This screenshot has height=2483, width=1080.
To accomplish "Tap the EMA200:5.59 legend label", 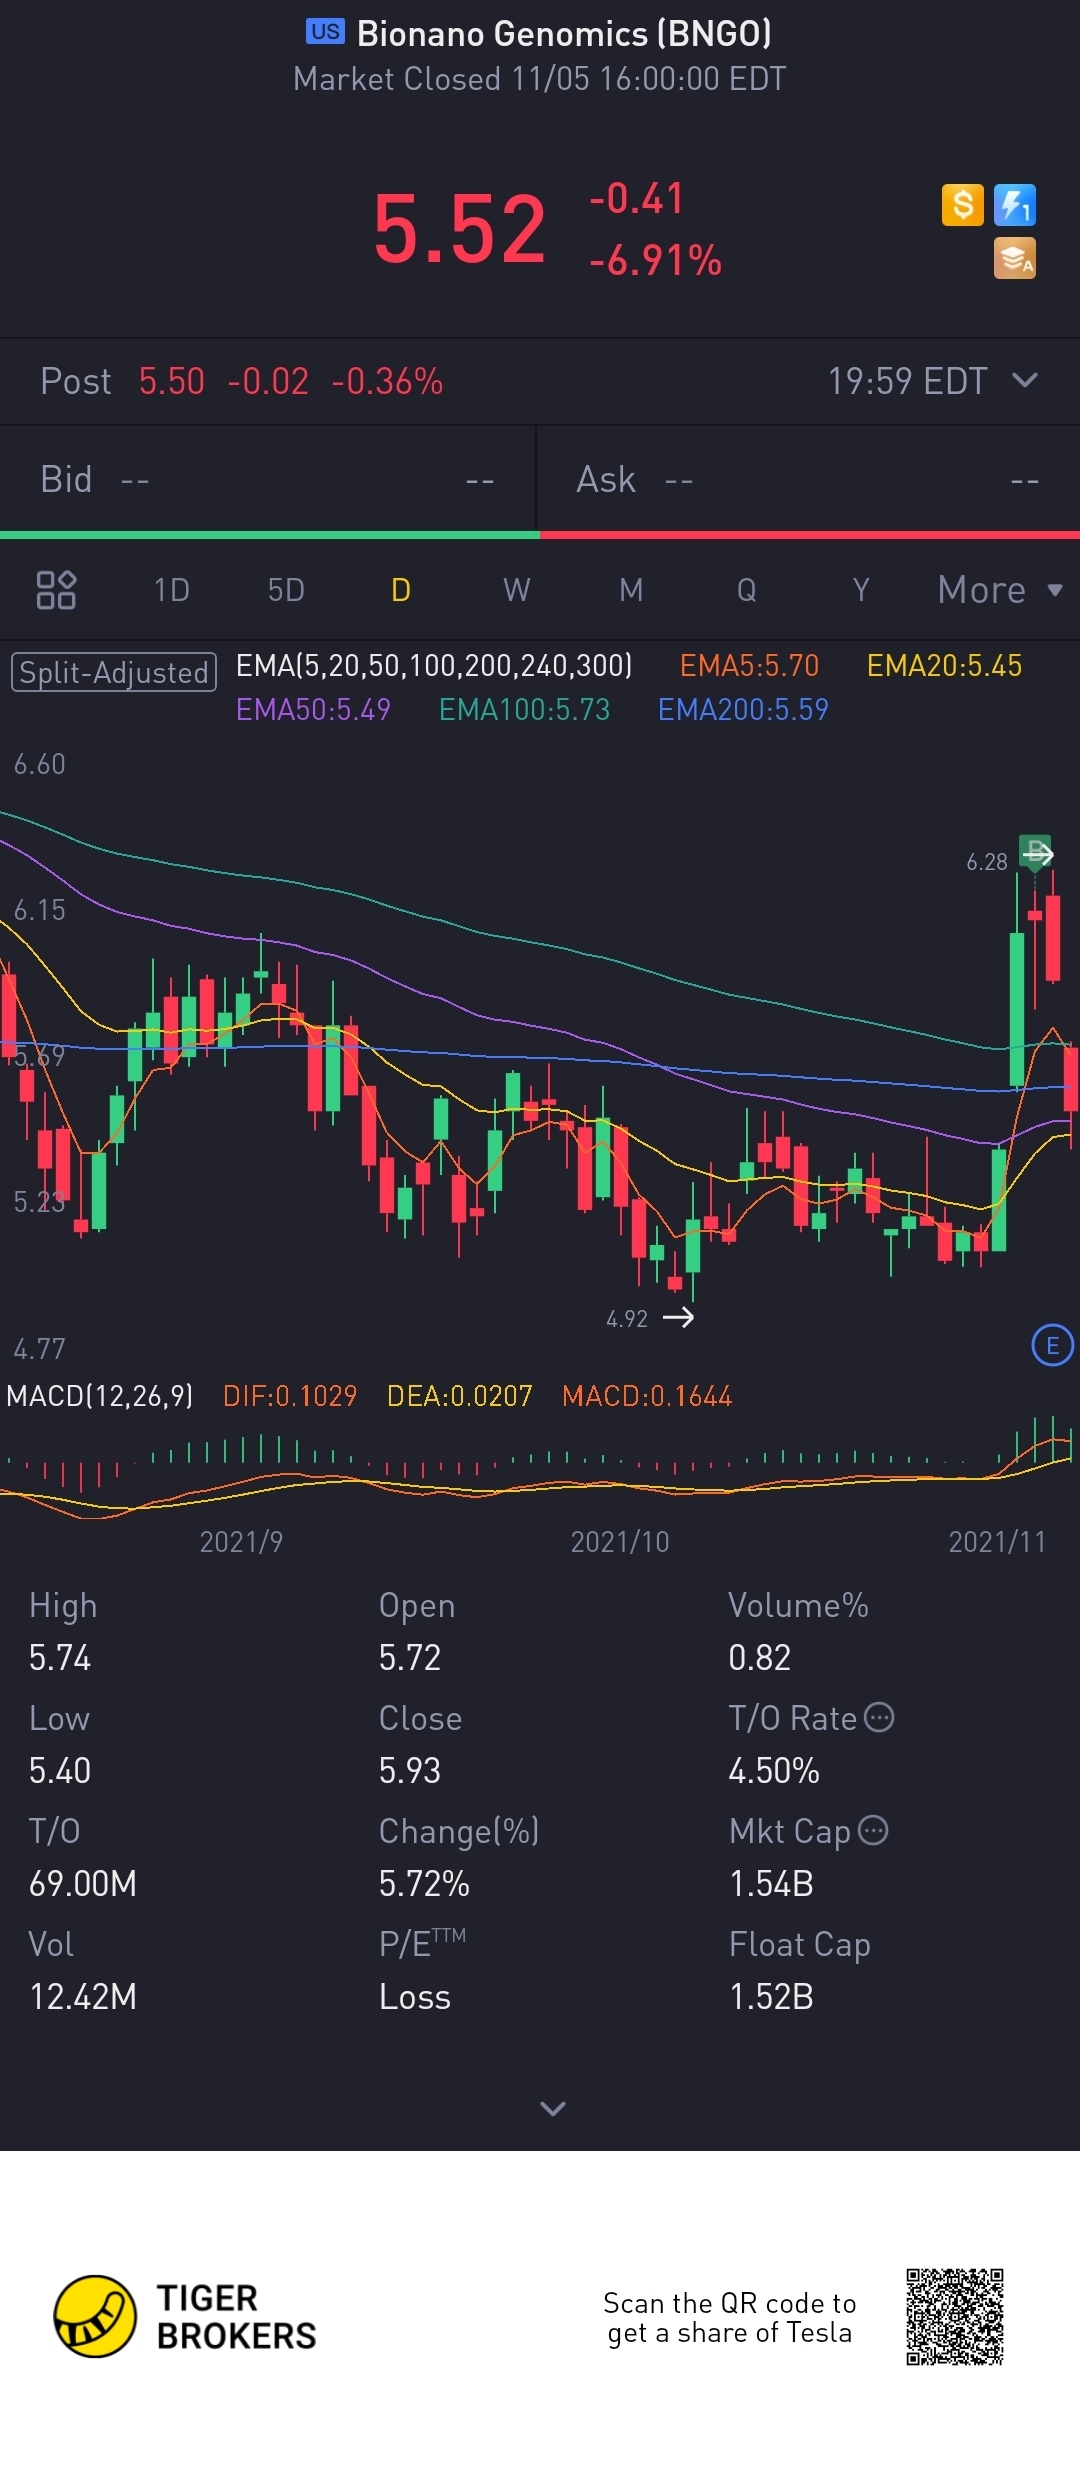I will click(x=743, y=709).
